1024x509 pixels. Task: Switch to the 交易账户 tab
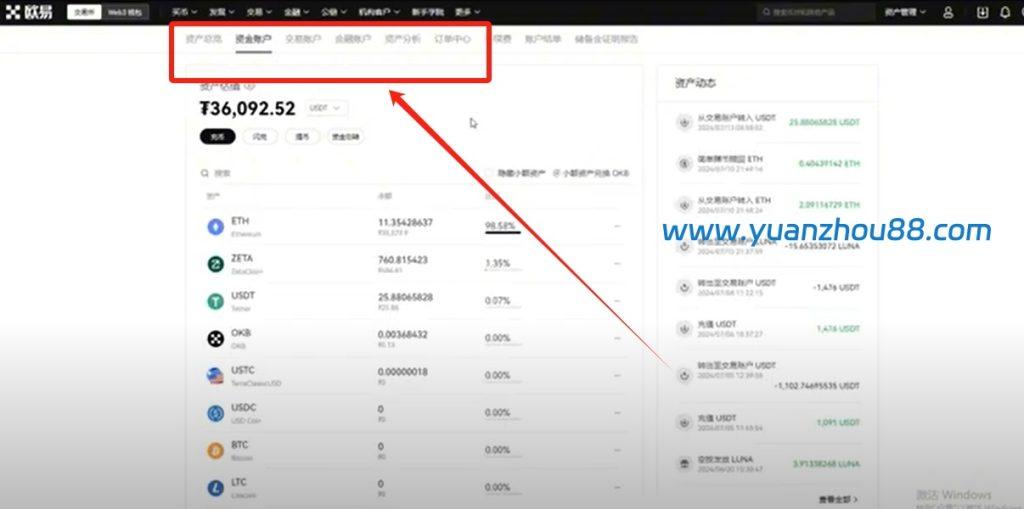click(303, 39)
